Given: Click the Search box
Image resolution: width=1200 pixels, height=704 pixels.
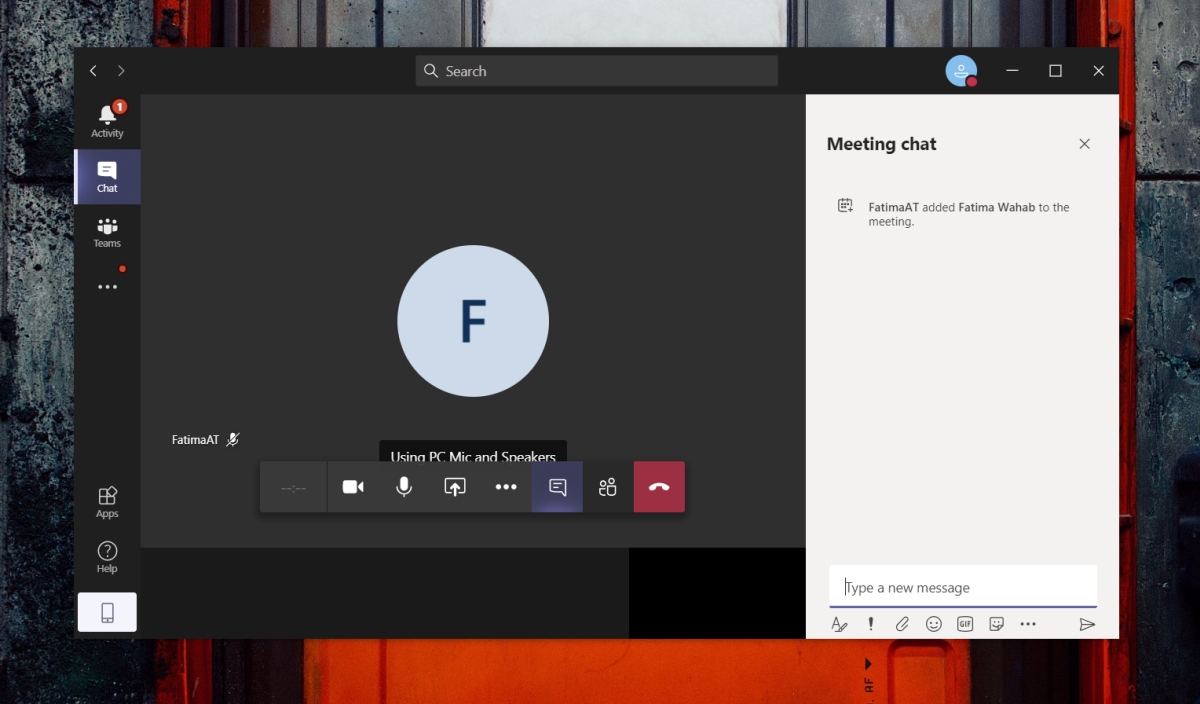Looking at the screenshot, I should [597, 71].
